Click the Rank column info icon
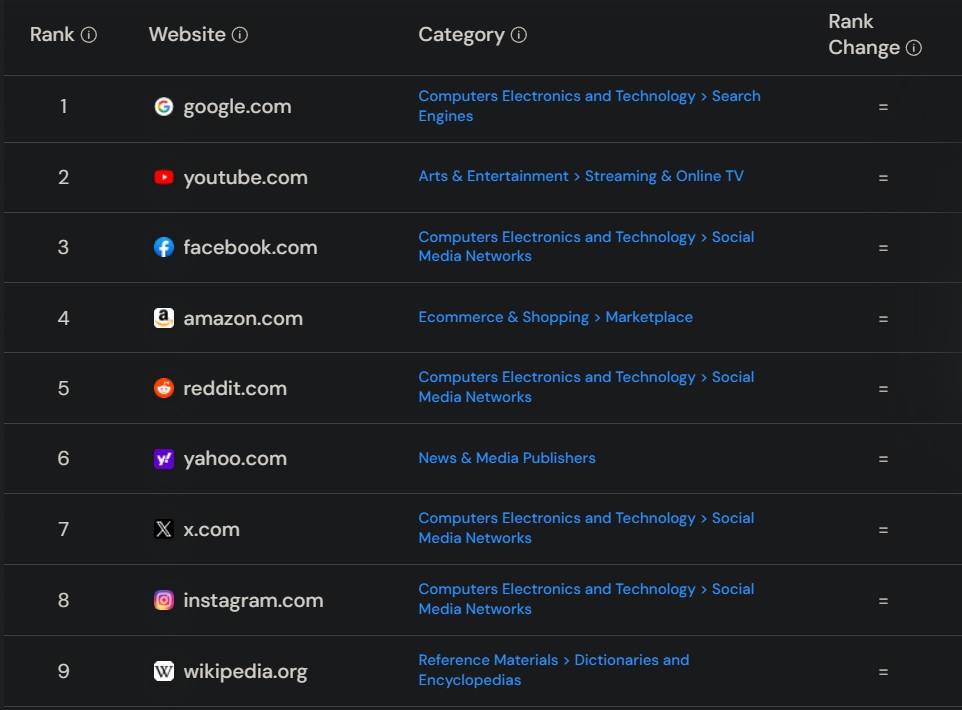The height and width of the screenshot is (710, 962). [89, 35]
